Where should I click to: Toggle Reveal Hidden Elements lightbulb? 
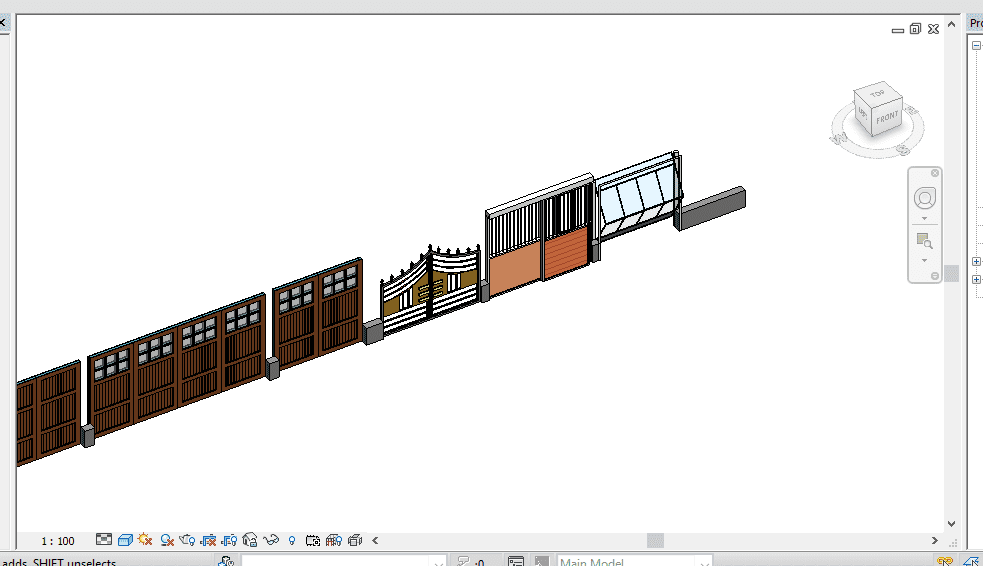[x=292, y=541]
